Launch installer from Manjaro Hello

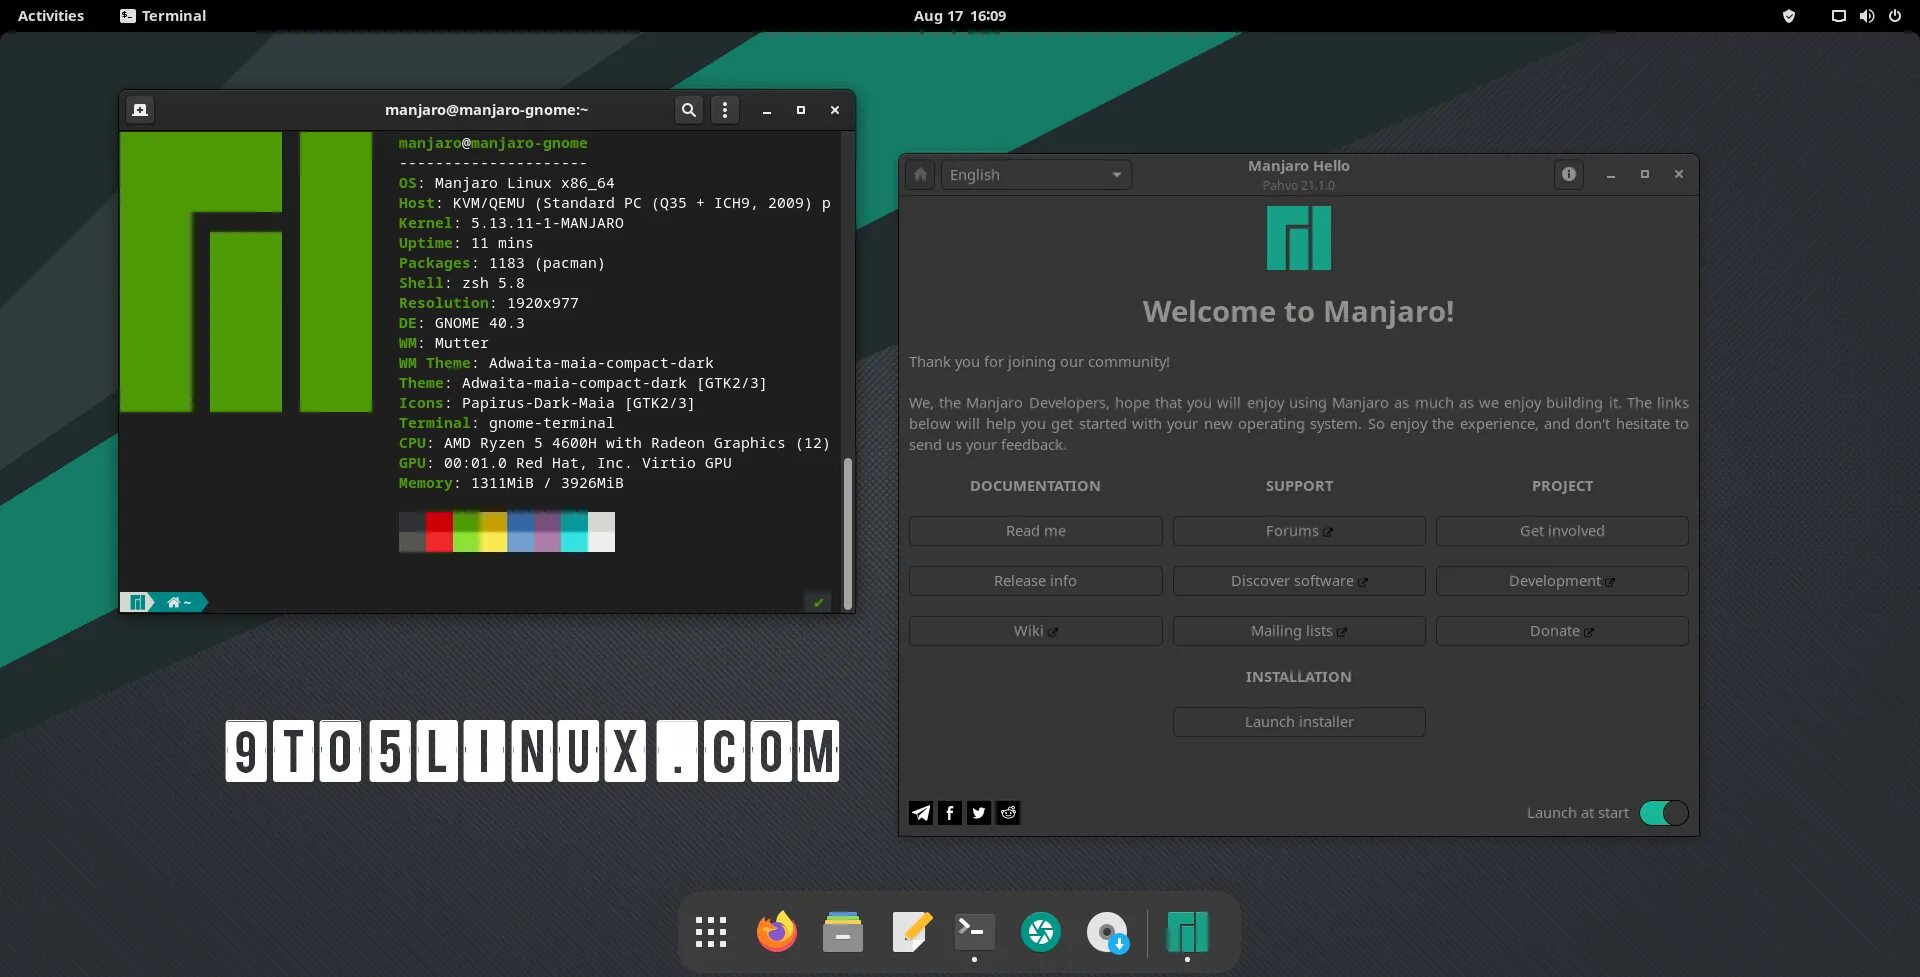[x=1299, y=722]
